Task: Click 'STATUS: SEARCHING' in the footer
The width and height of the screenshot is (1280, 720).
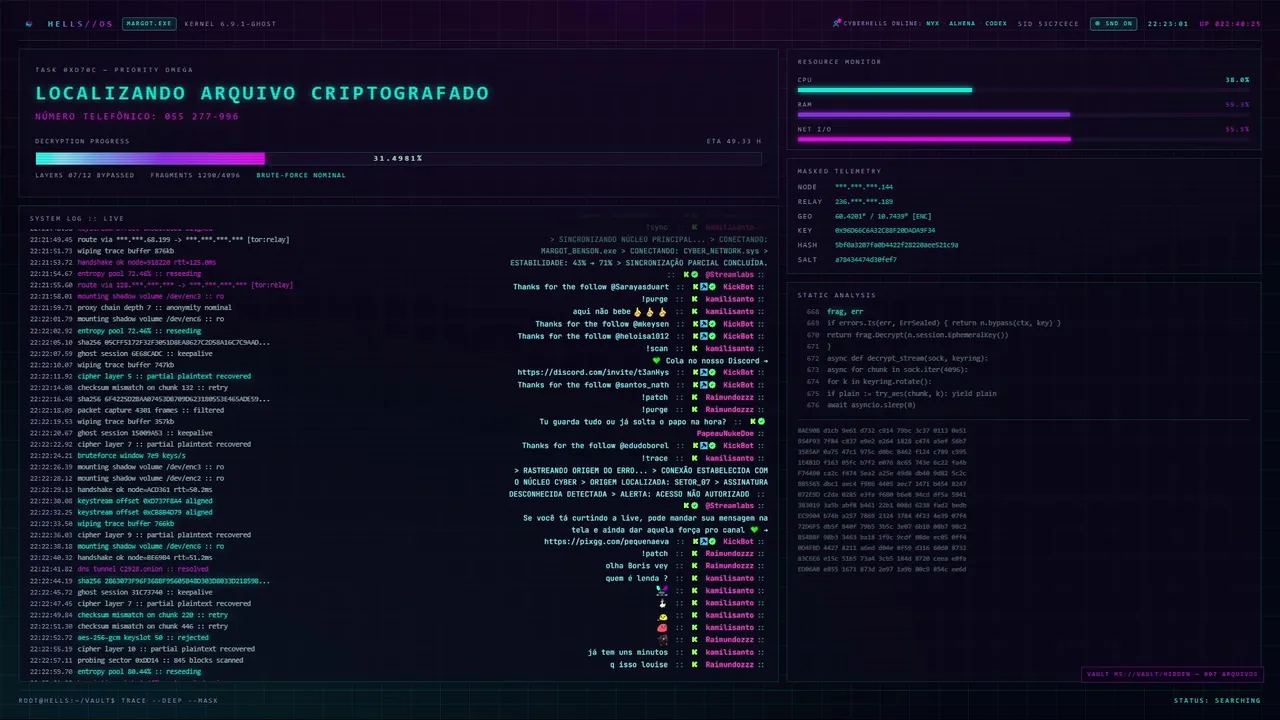Action: [1217, 700]
